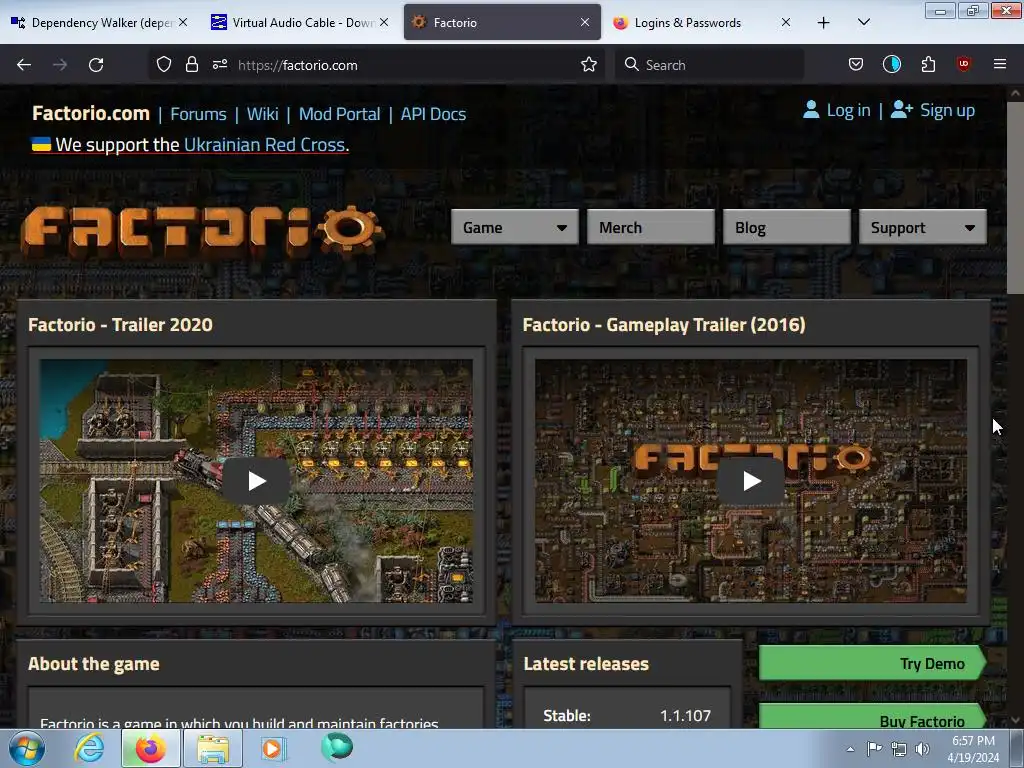Close the Dependency Walker tab
This screenshot has width=1024, height=768.
[x=183, y=22]
